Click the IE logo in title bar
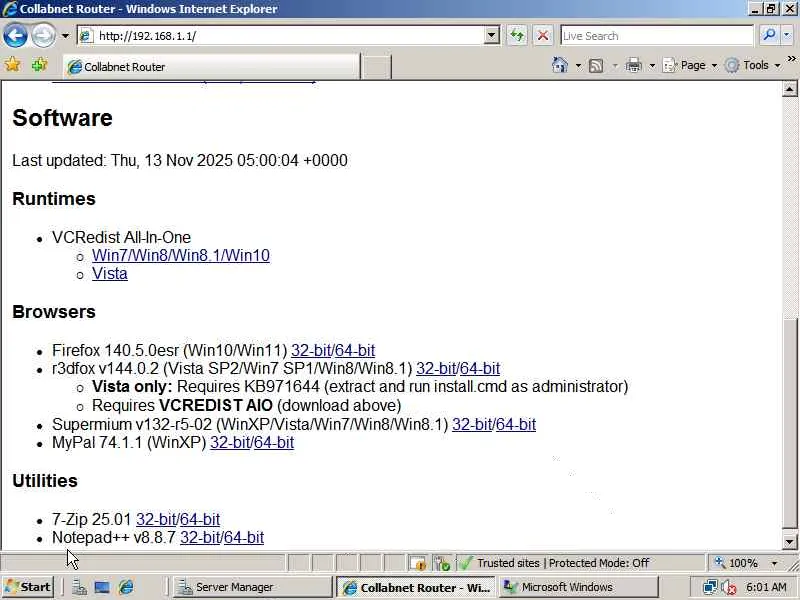 point(9,9)
